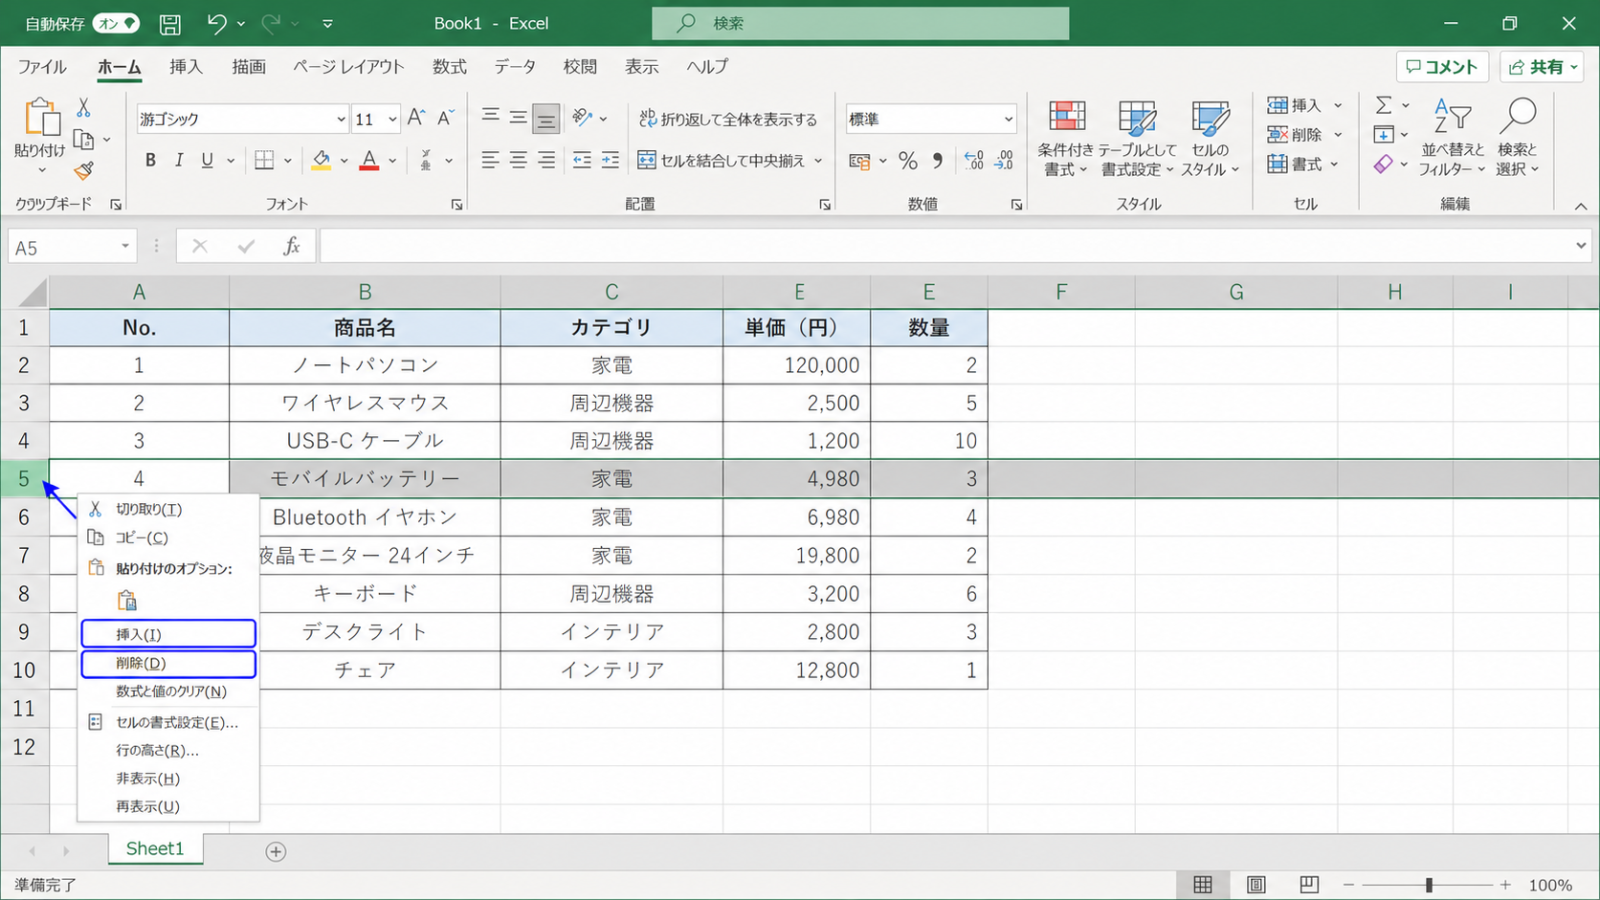This screenshot has width=1600, height=900.
Task: Select the Sheet1 tab
Action: pyautogui.click(x=155, y=849)
